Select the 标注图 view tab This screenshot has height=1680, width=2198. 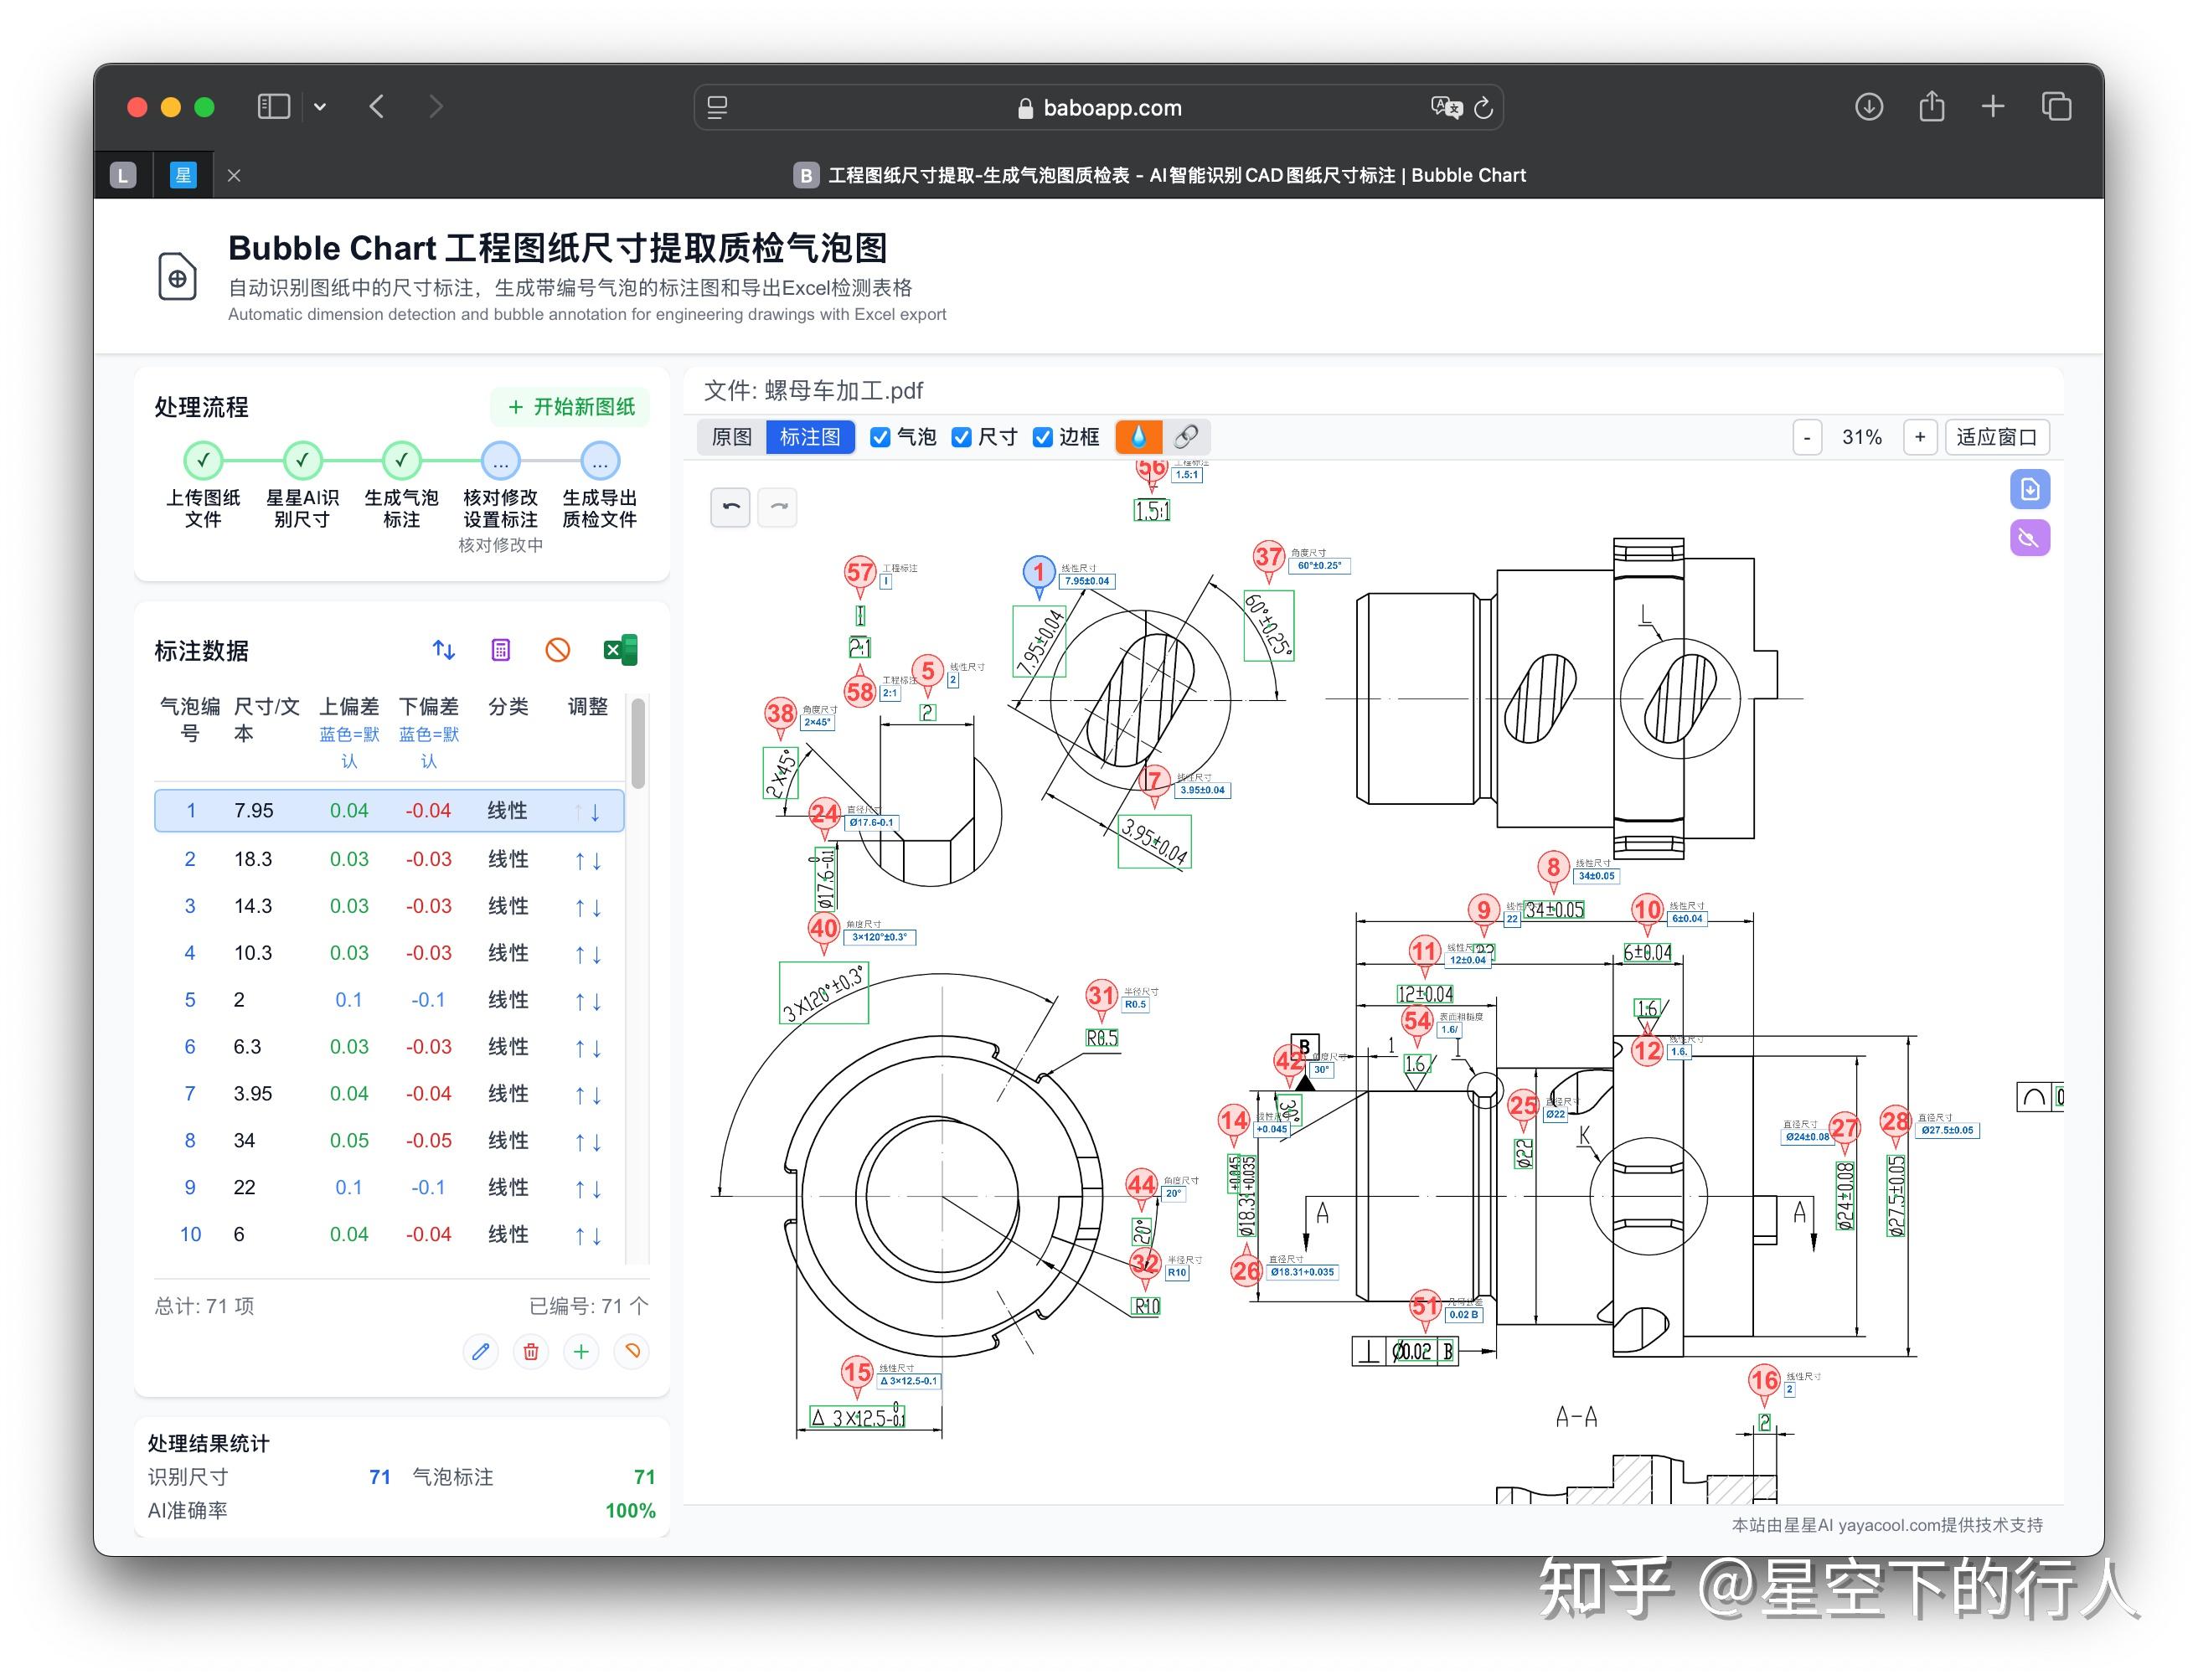pyautogui.click(x=810, y=437)
